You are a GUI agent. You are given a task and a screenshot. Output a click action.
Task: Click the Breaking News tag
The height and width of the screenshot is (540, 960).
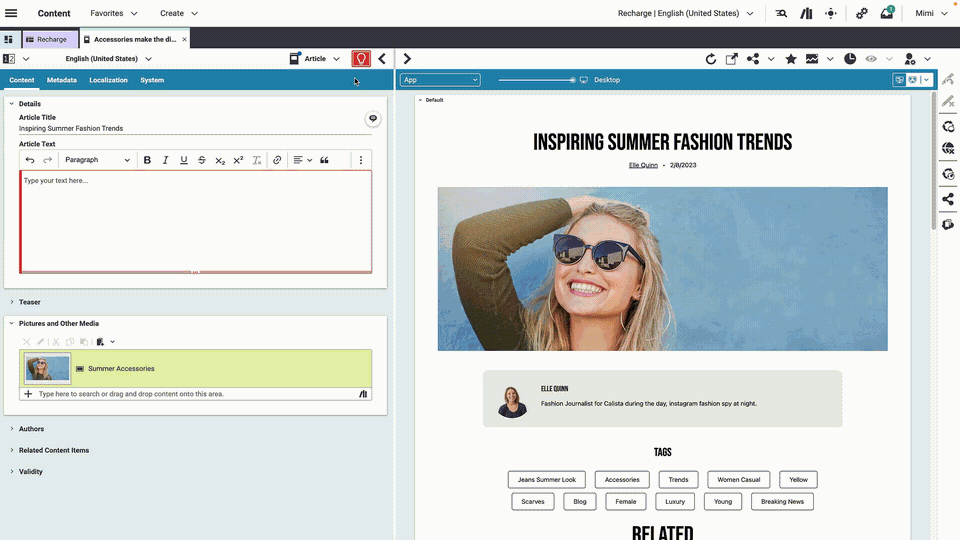782,501
